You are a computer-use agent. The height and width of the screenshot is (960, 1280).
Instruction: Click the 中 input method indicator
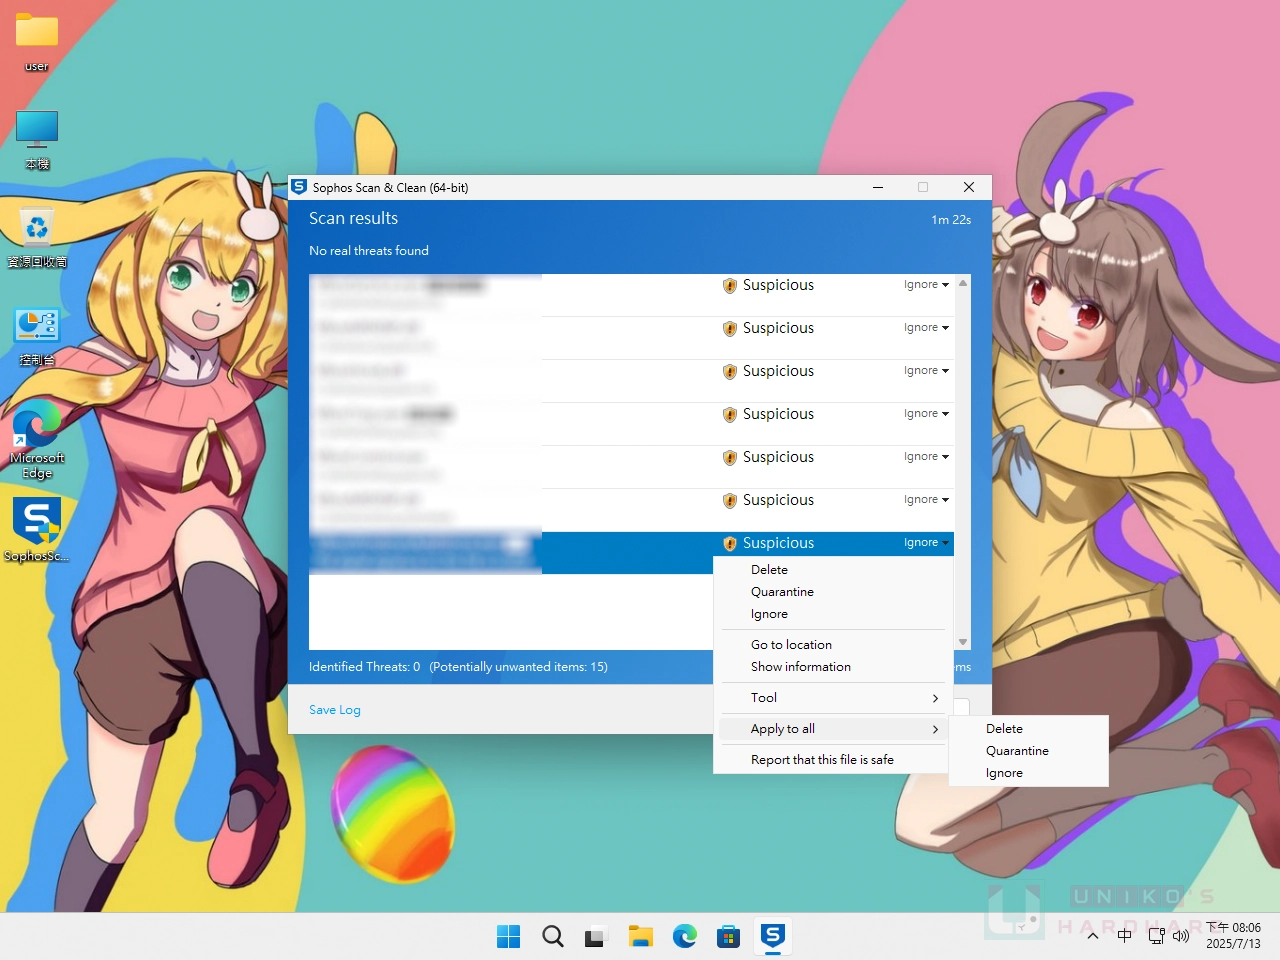point(1125,936)
